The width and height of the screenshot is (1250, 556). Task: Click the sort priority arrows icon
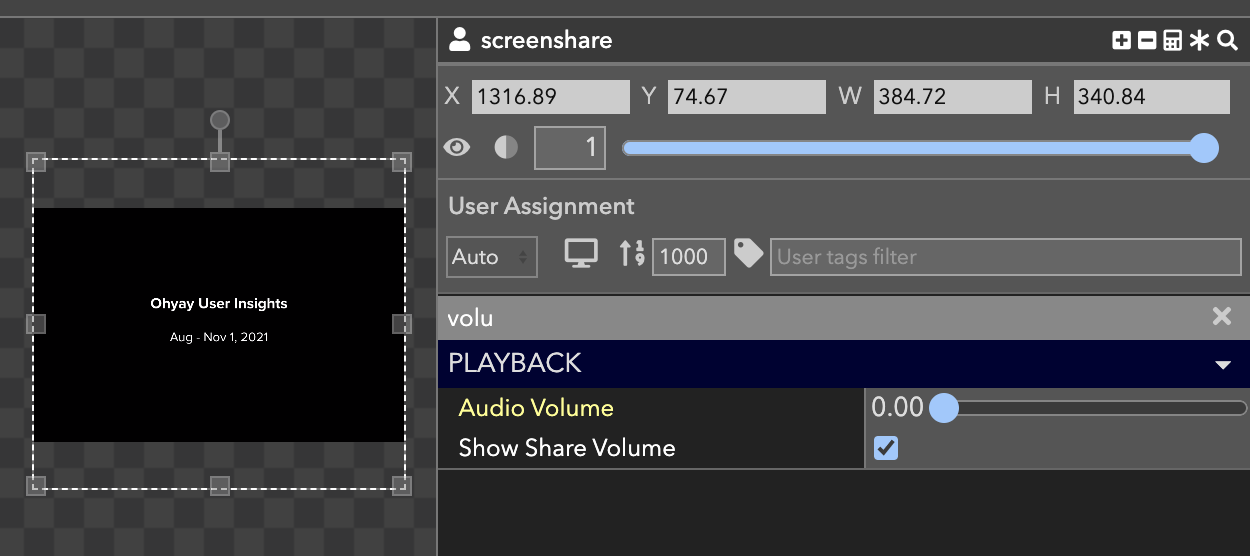[632, 254]
